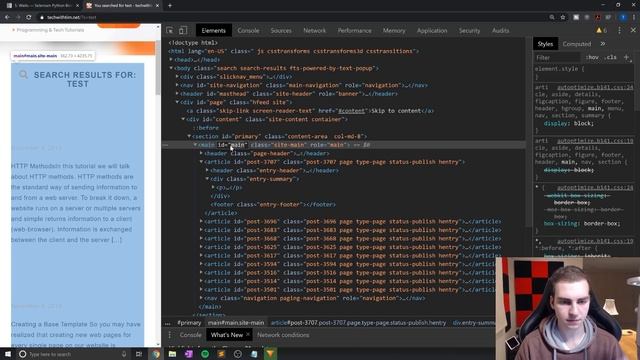Viewport: 640px width, 360px height.
Task: Open the Application tab
Action: [x=432, y=31]
